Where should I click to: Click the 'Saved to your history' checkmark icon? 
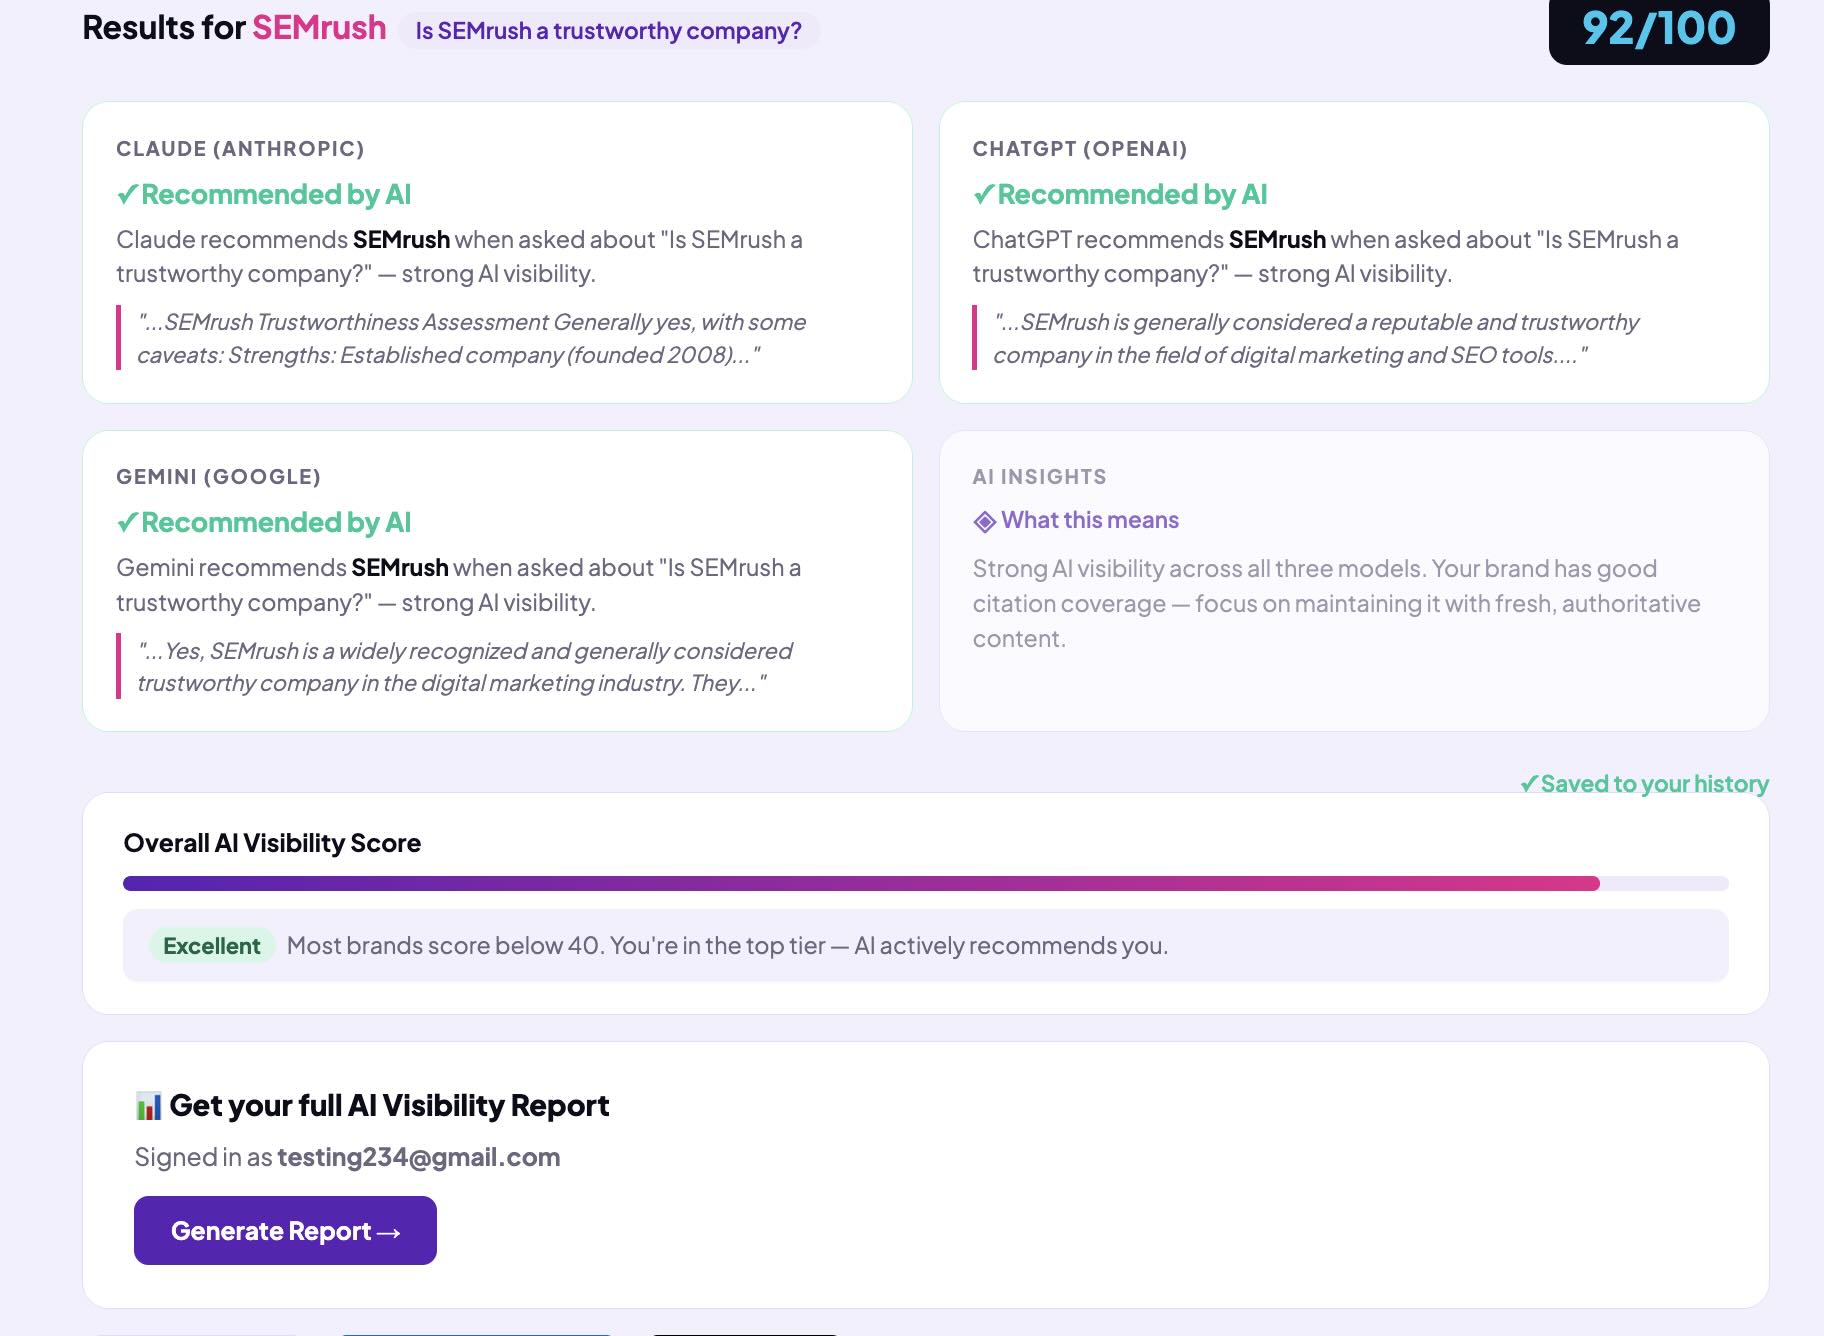tap(1529, 784)
